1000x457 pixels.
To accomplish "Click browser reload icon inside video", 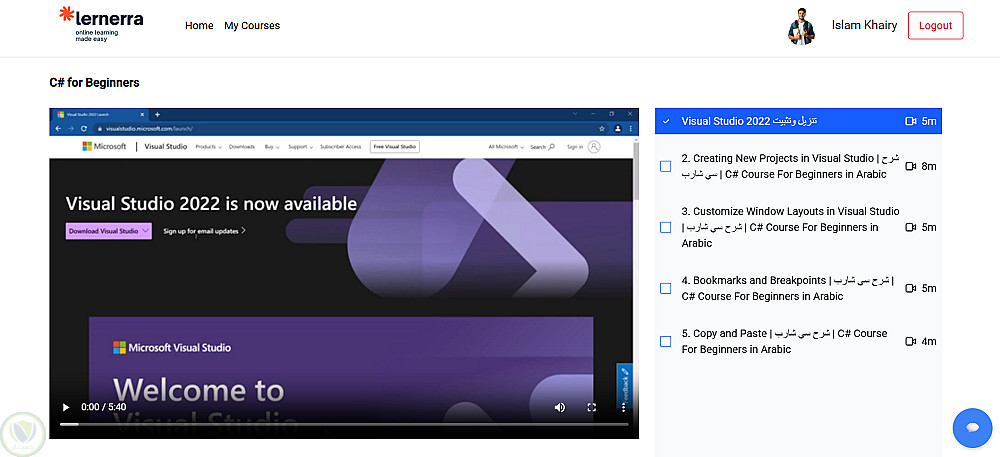I will (84, 128).
